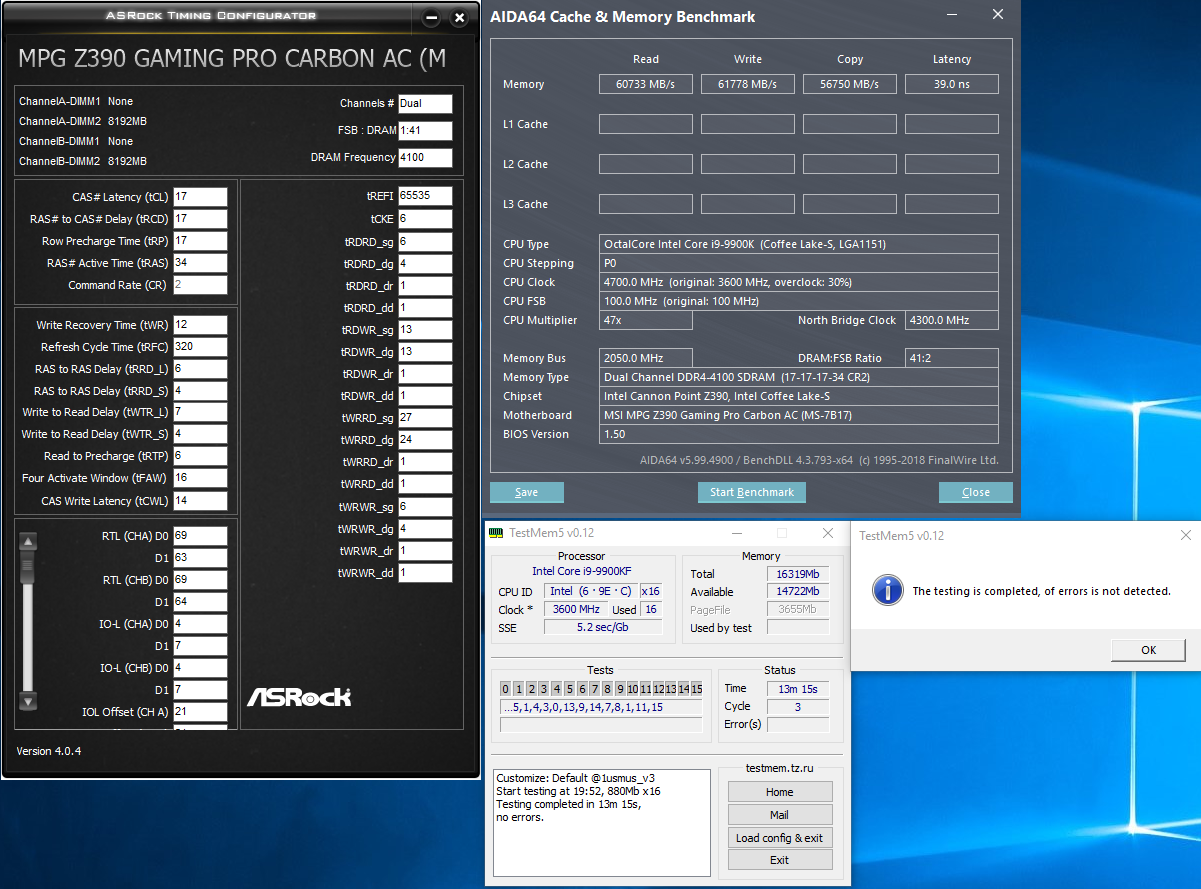Screen dimensions: 1201x889
Task: Click the scroll down arrow in ASRock RTL panel
Action: pos(28,701)
